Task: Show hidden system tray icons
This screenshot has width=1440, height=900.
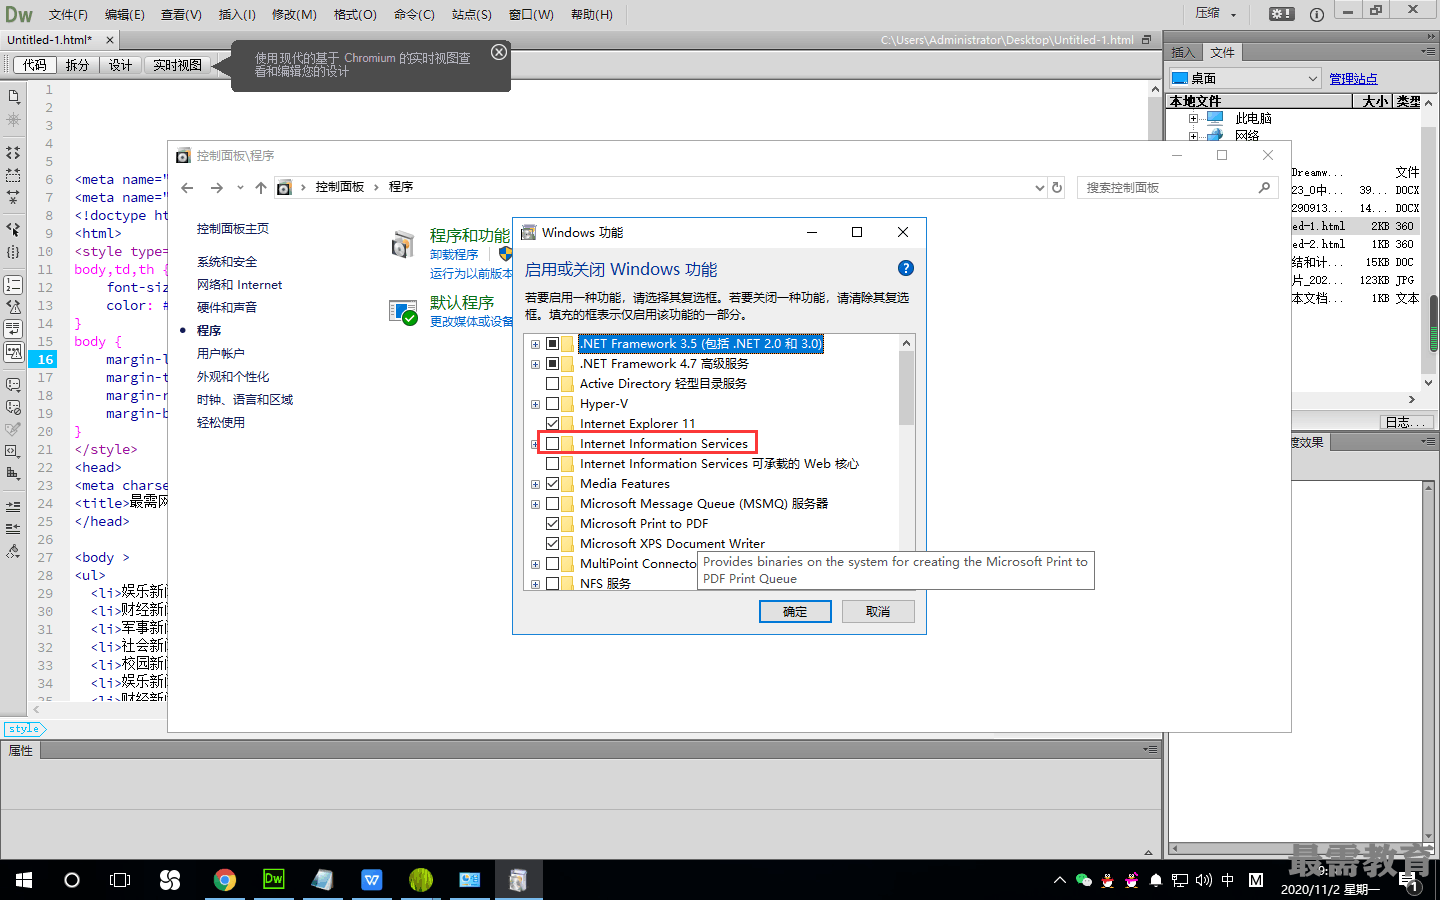Action: pyautogui.click(x=1060, y=880)
